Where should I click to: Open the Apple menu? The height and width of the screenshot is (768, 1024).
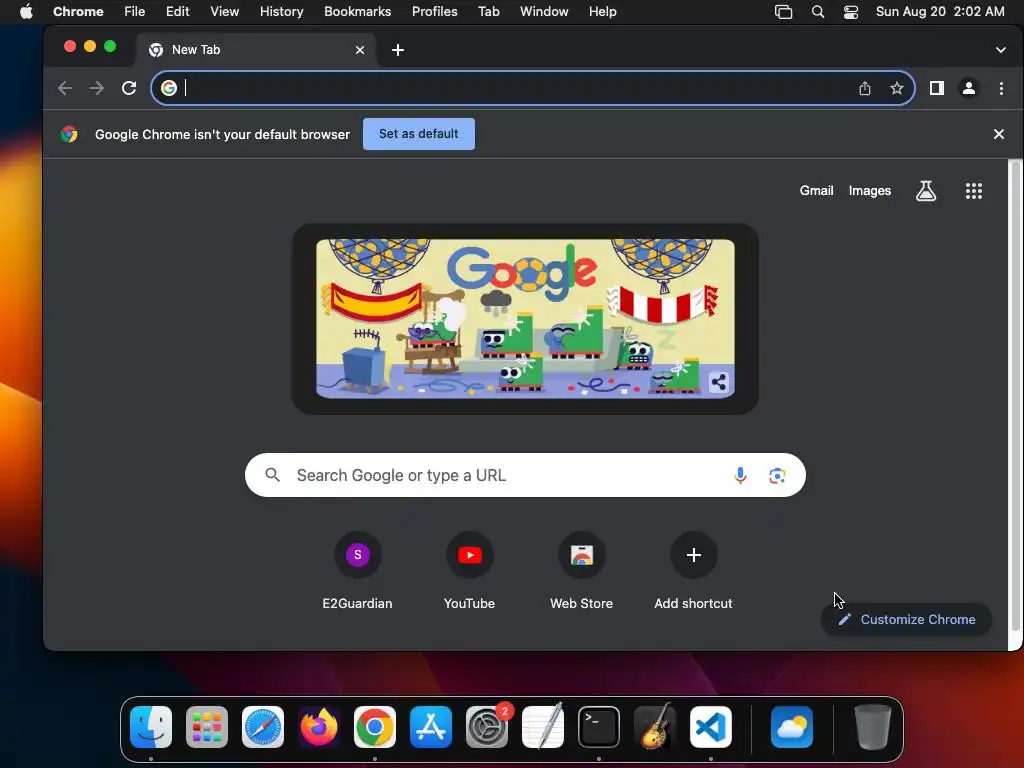pos(26,12)
